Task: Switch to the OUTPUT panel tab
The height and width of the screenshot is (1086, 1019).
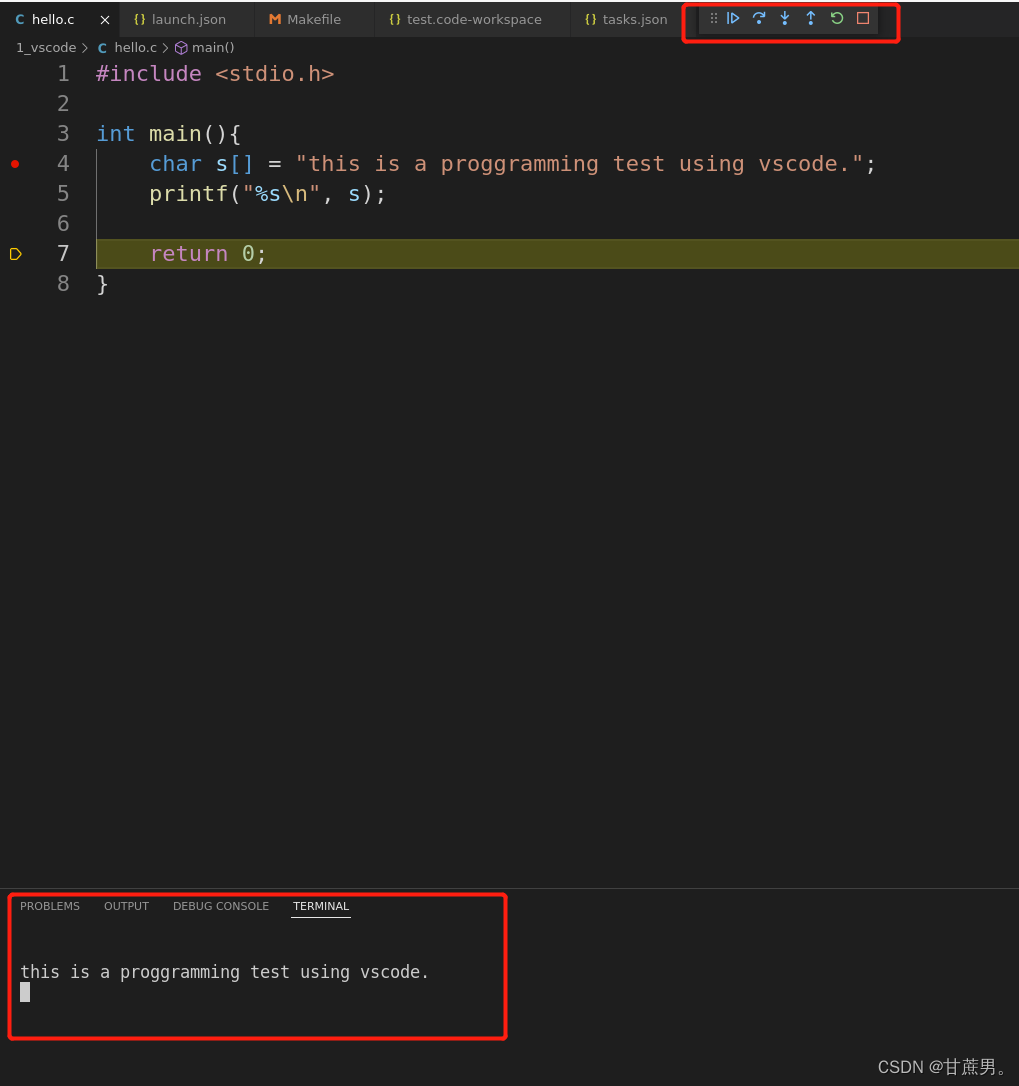Action: (126, 906)
